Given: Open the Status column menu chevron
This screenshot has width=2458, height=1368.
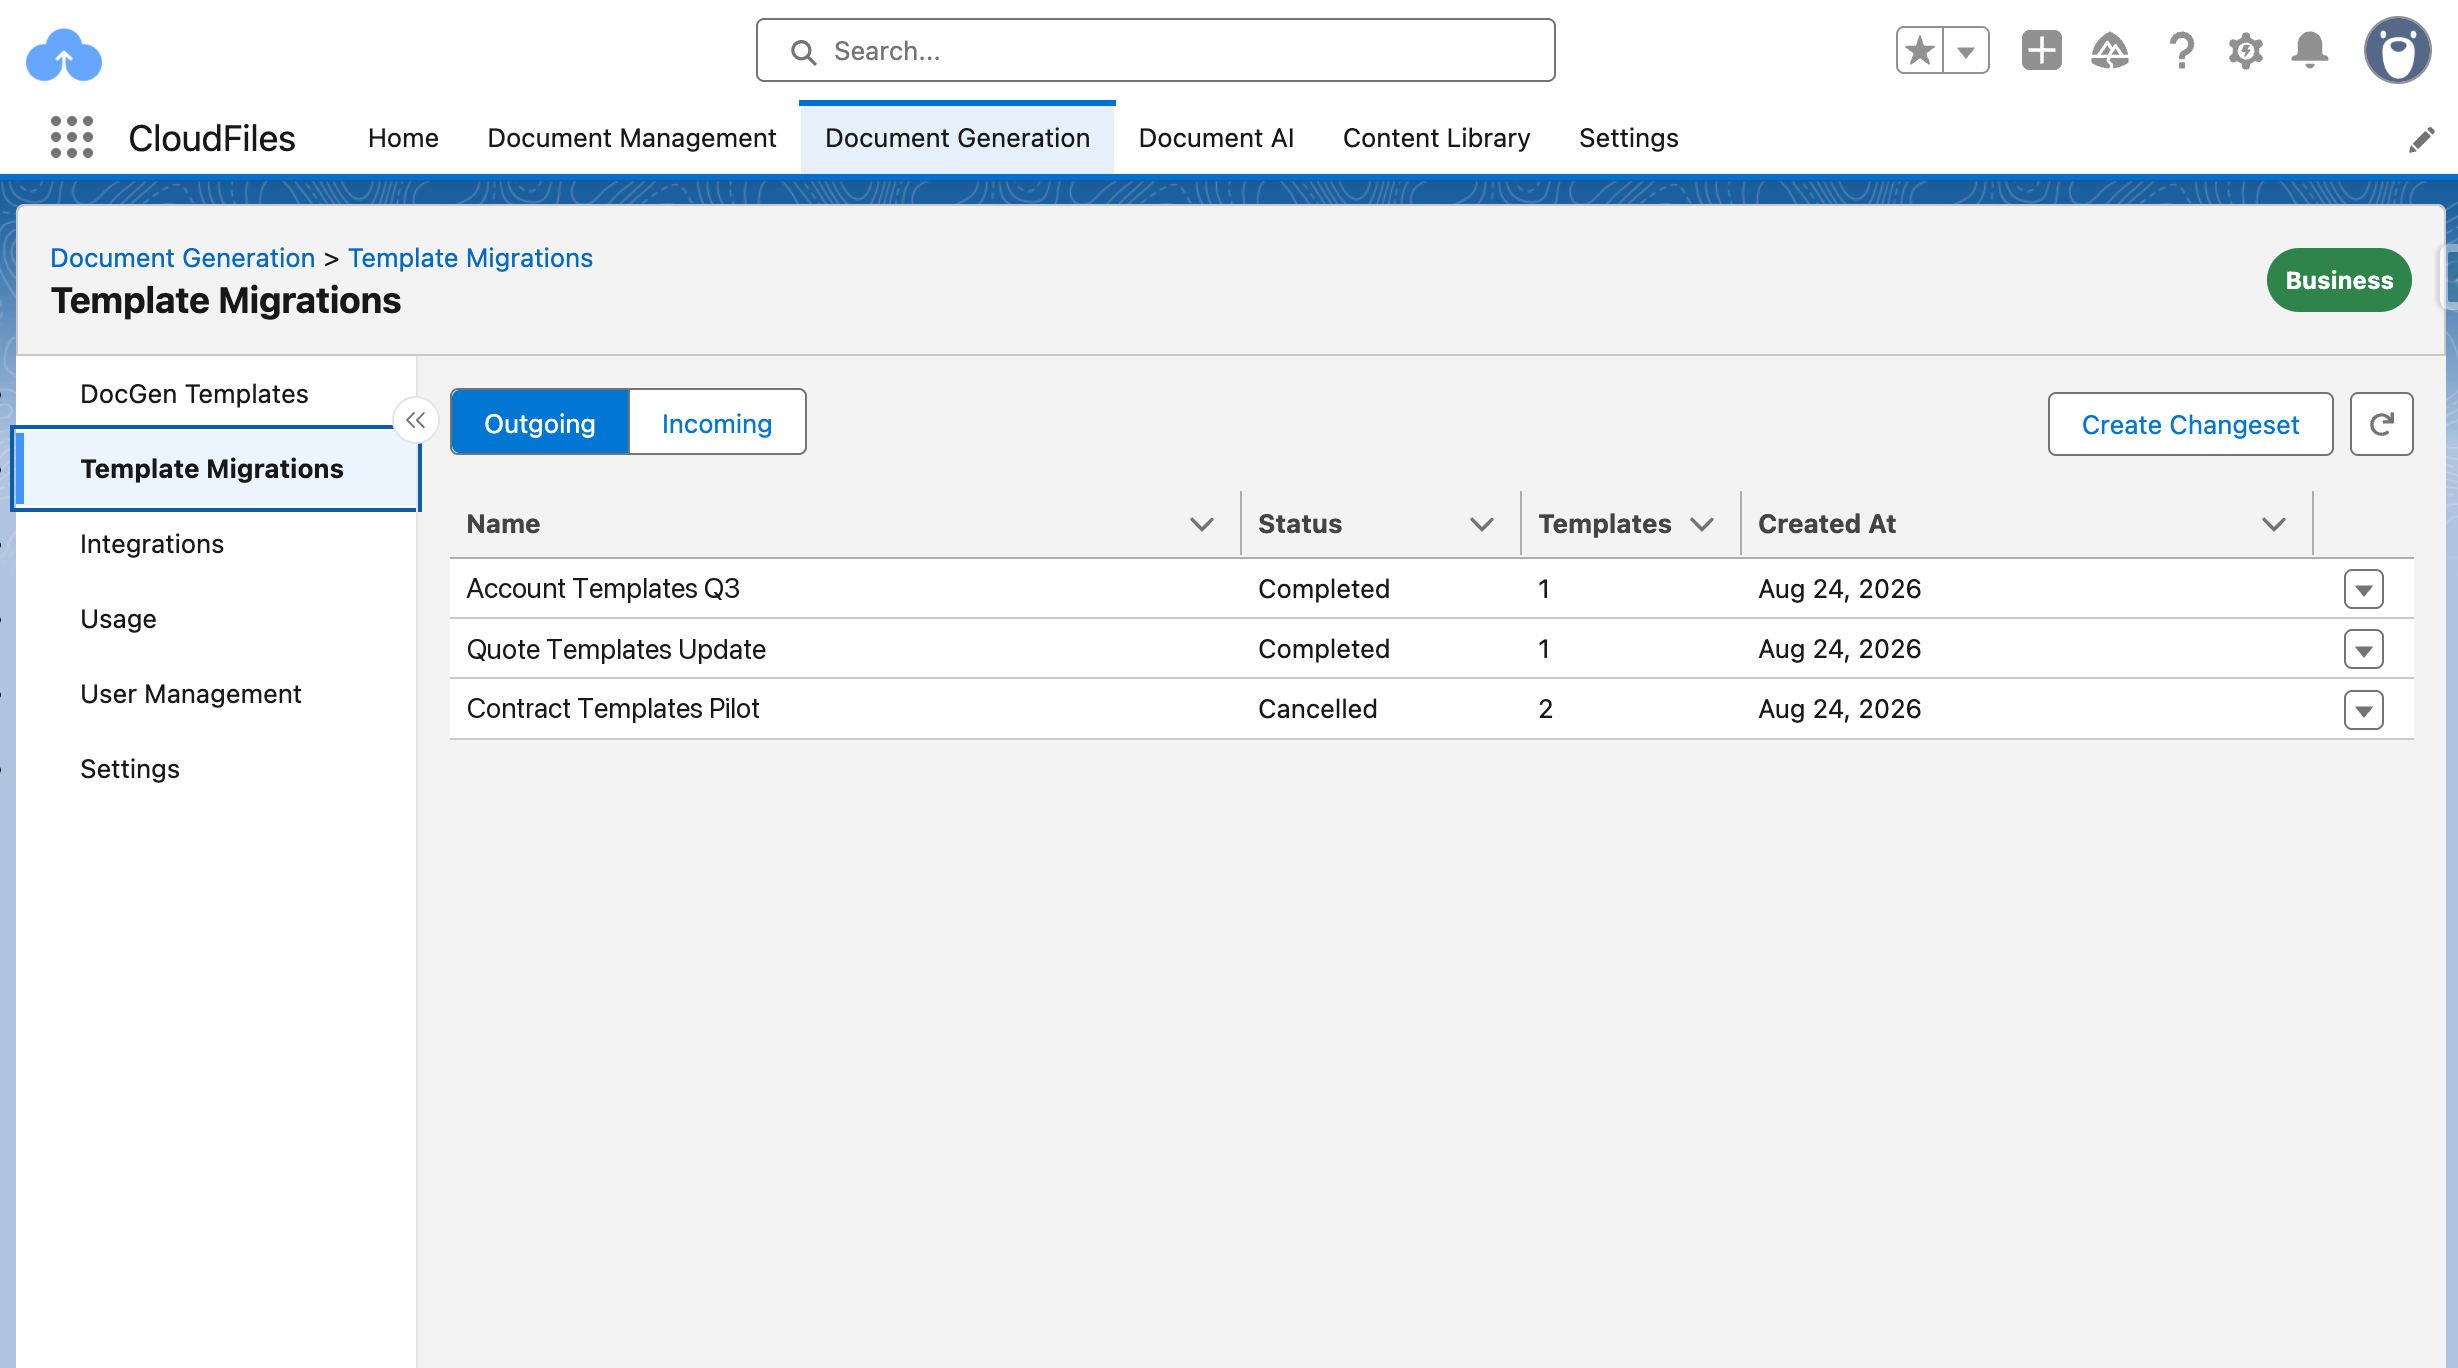Looking at the screenshot, I should tap(1482, 524).
